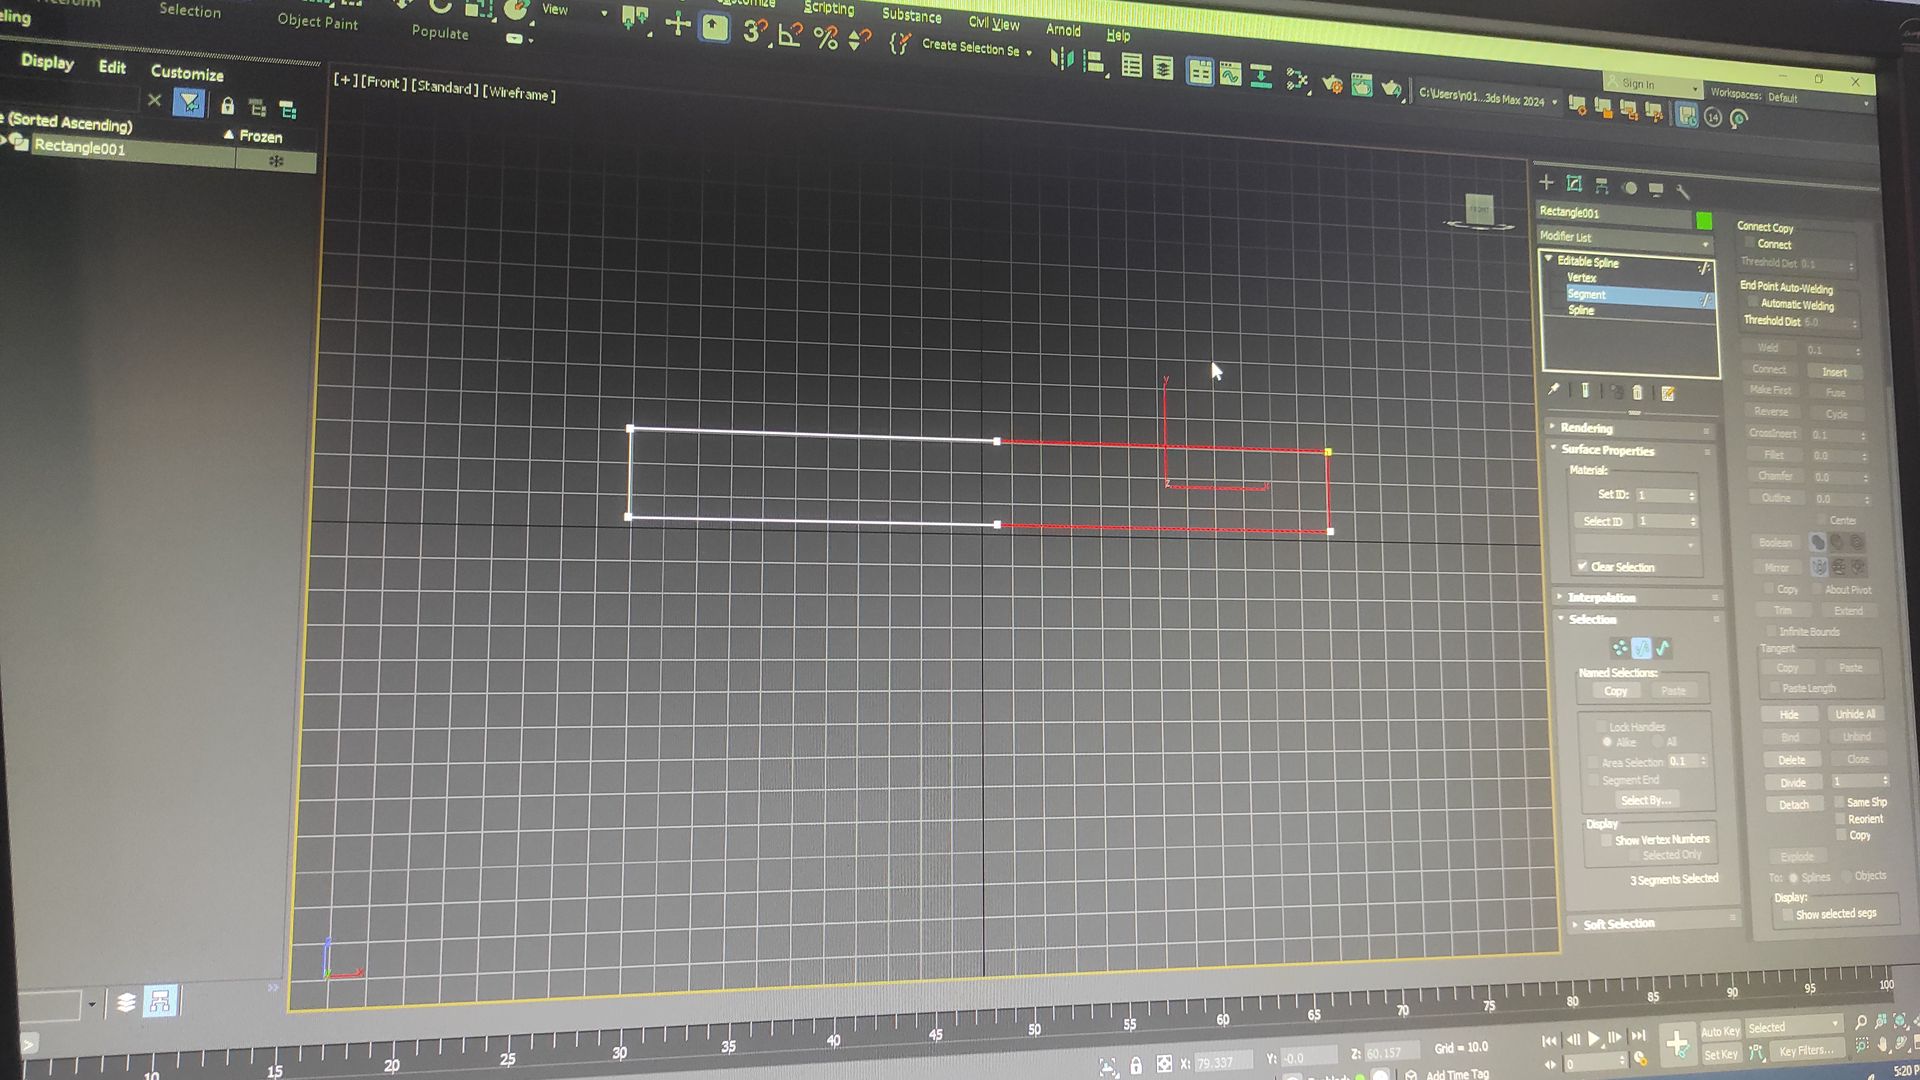Toggle Clear Selection checkbox
This screenshot has height=1080, width=1920.
[1582, 566]
